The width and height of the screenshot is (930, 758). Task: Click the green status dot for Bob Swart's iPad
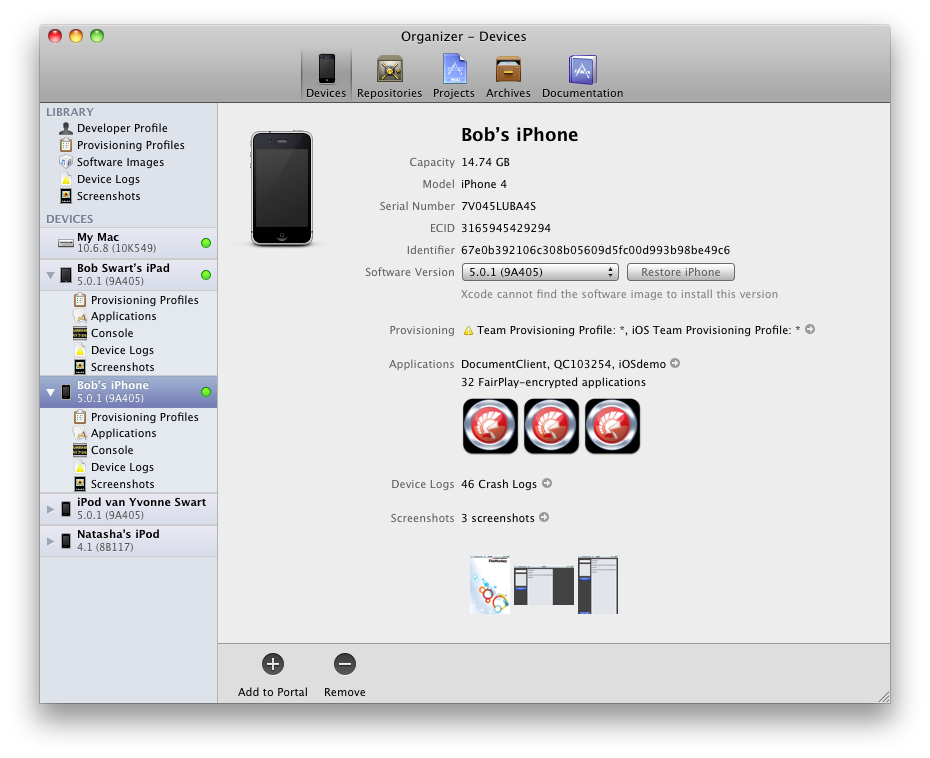(206, 275)
